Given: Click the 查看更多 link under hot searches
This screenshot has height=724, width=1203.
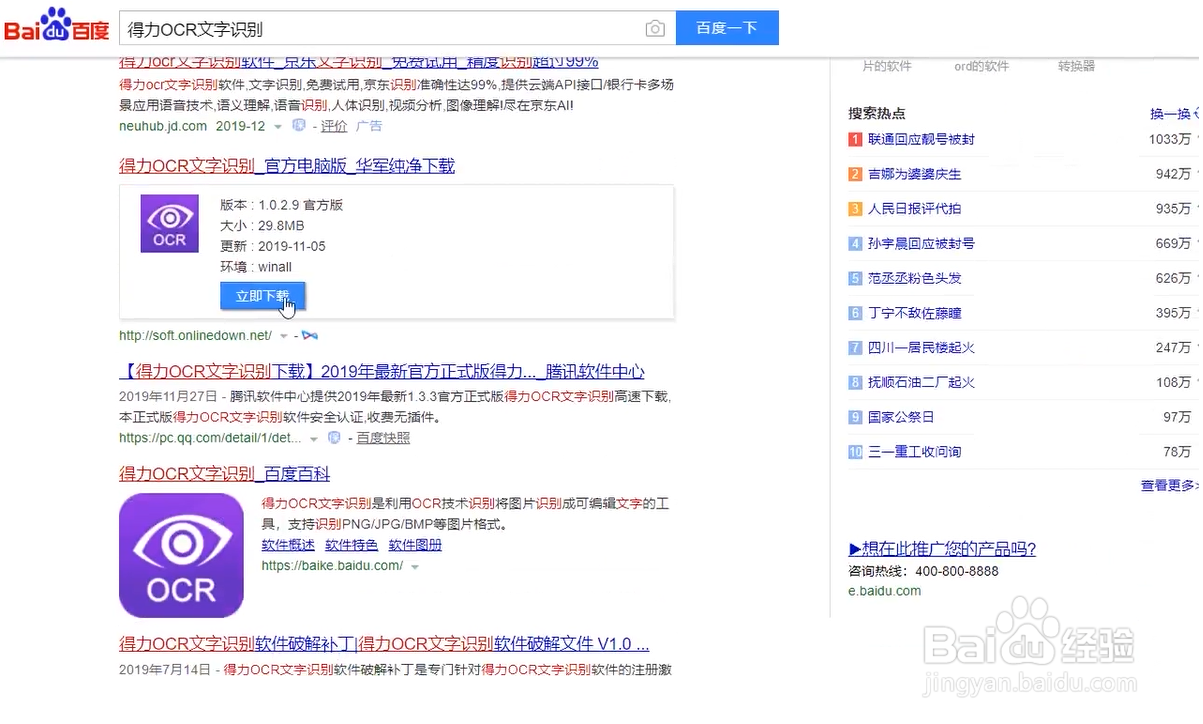Looking at the screenshot, I should point(1169,486).
